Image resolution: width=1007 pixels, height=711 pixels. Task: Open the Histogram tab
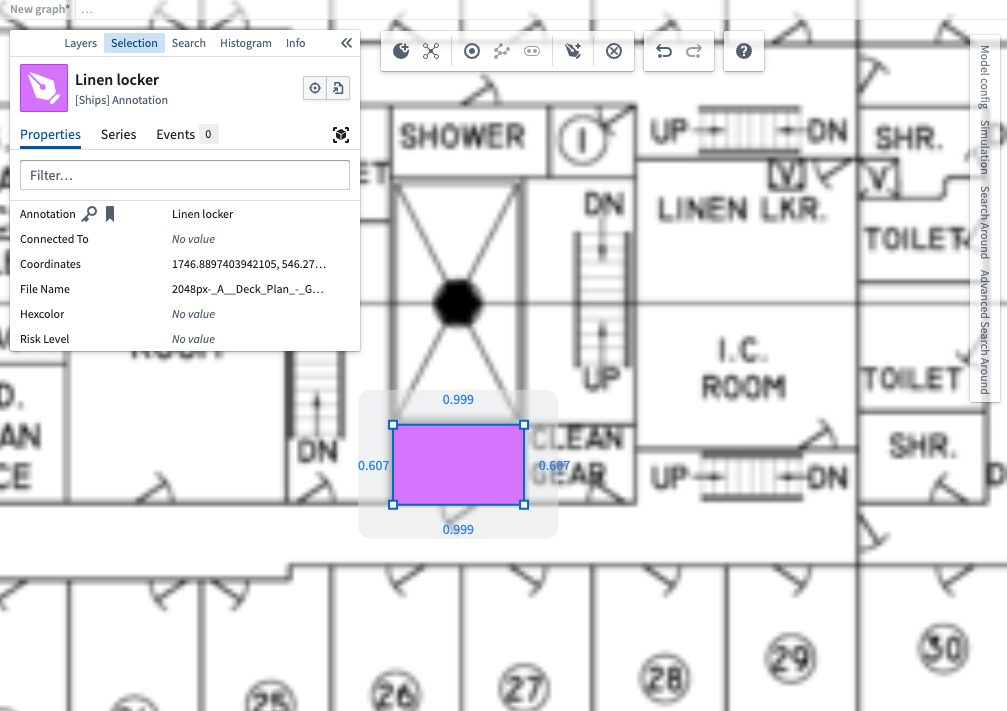coord(245,43)
